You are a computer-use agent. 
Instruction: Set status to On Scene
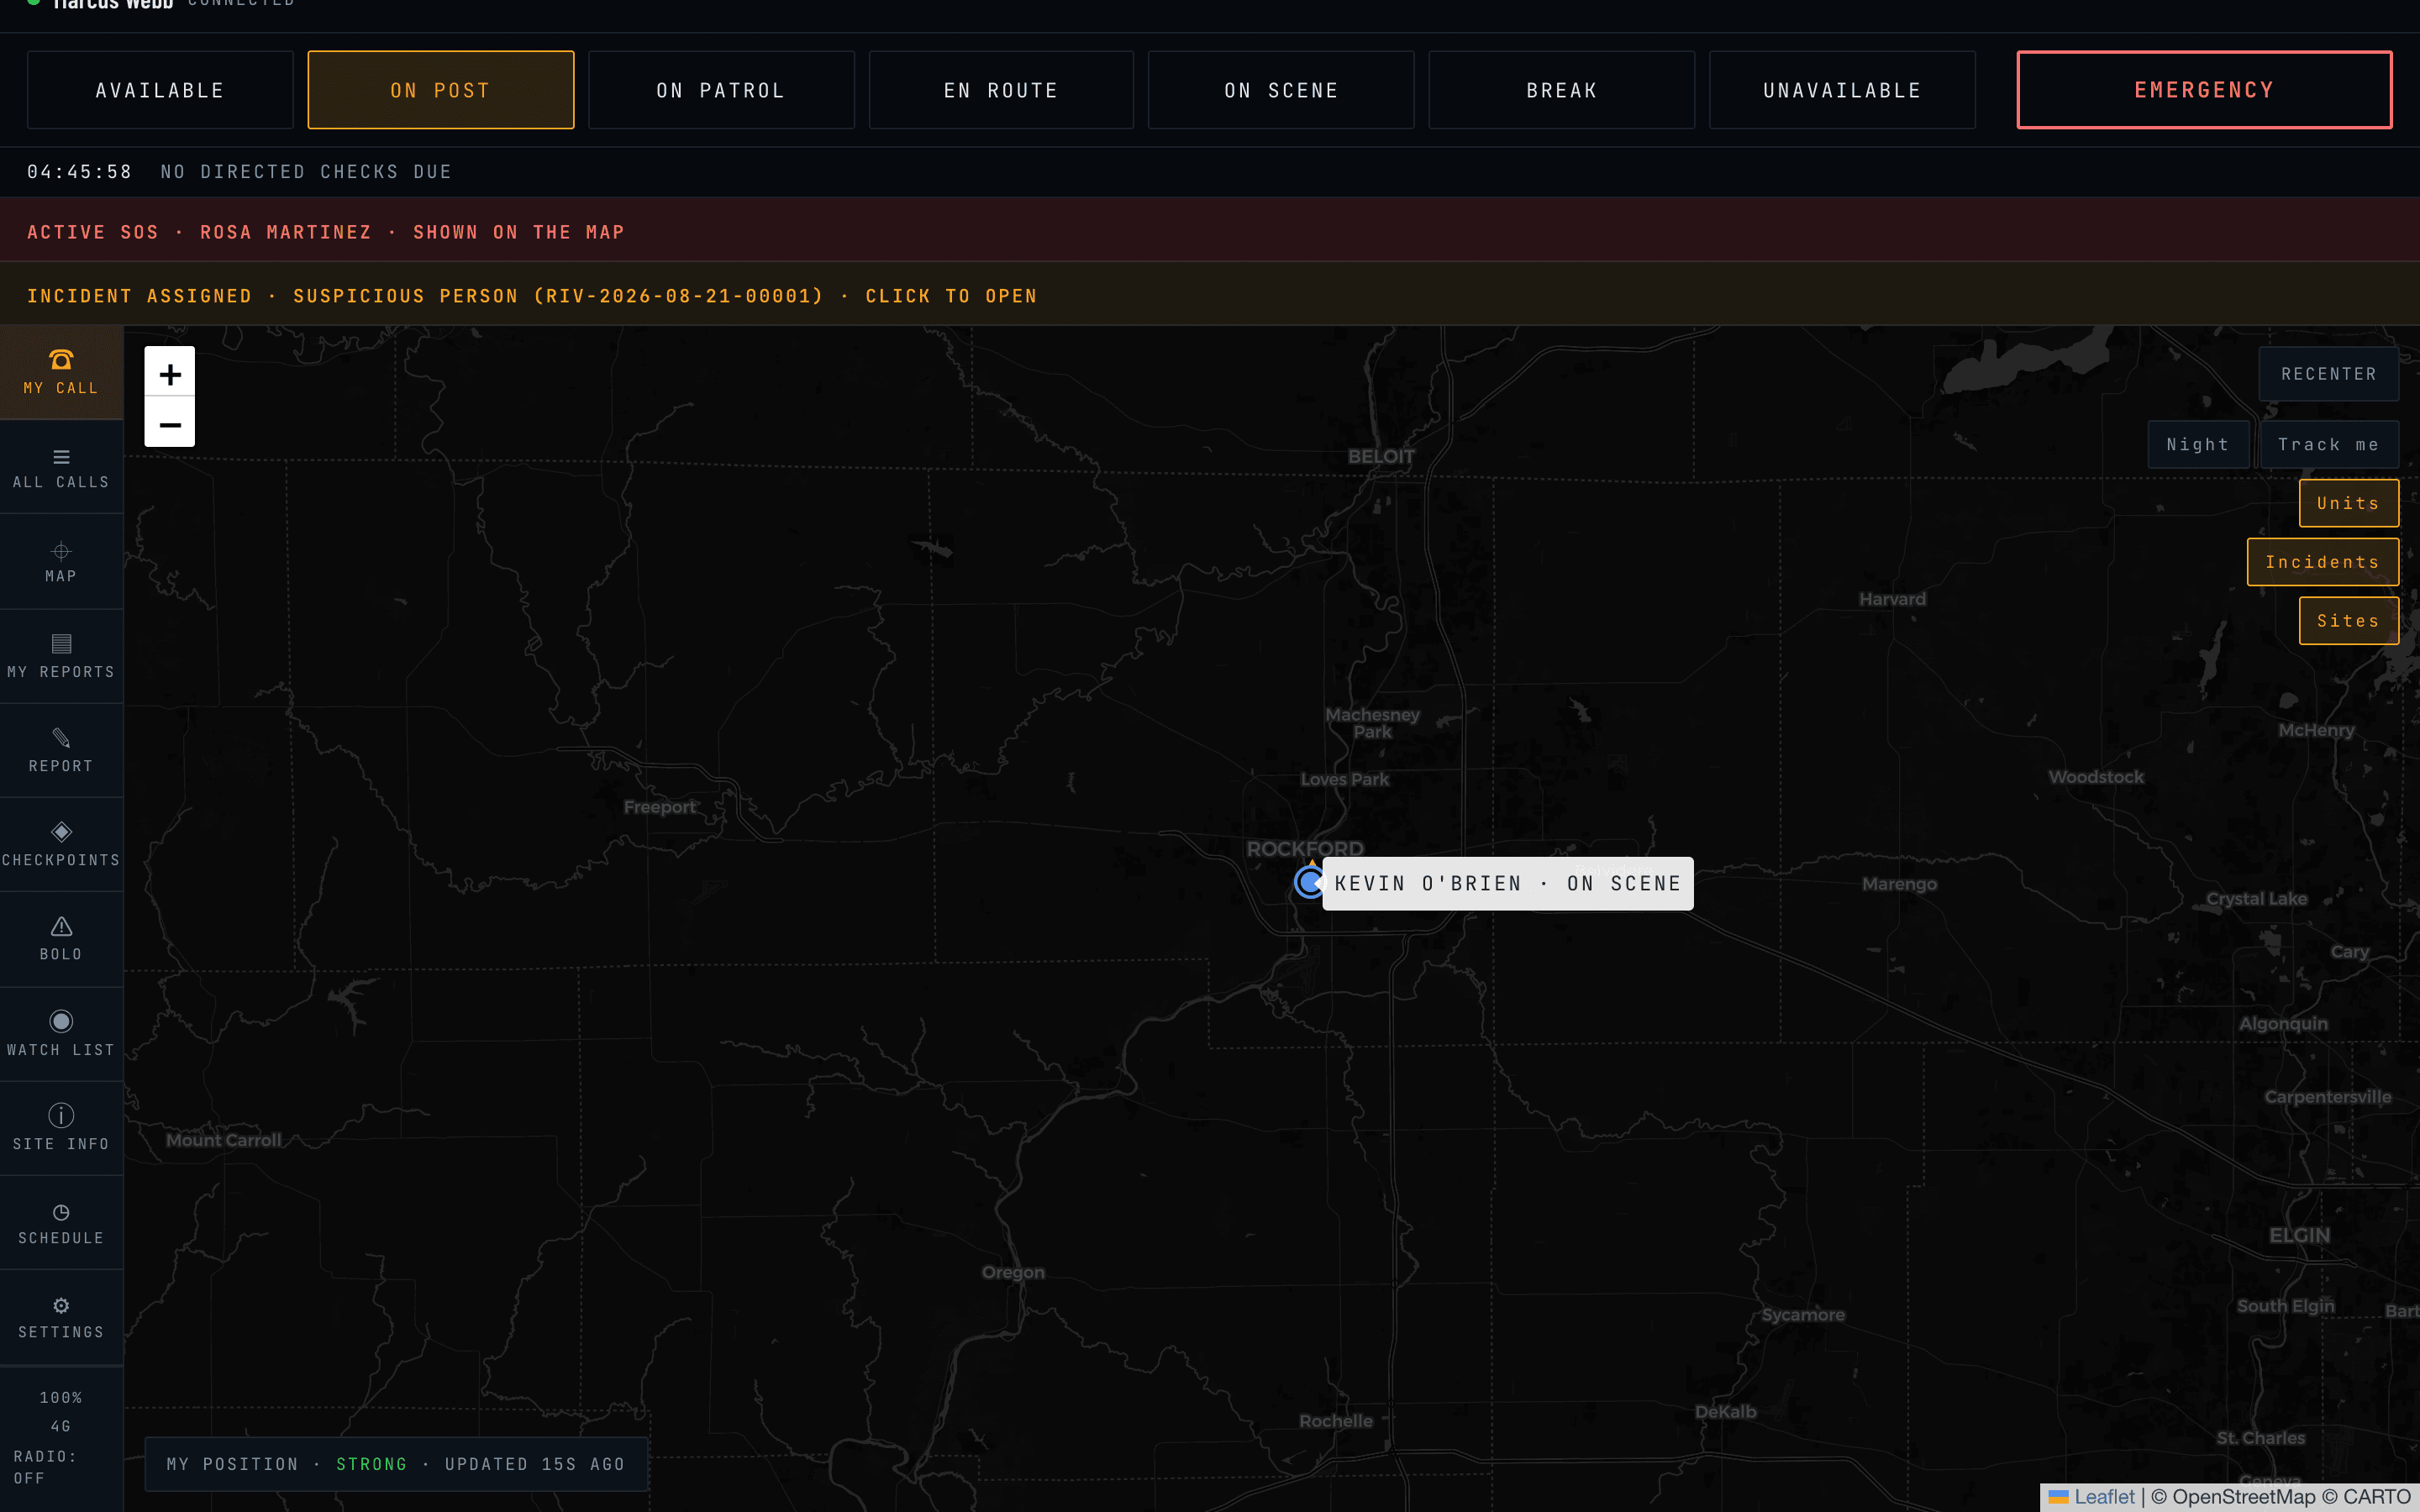[x=1281, y=90]
